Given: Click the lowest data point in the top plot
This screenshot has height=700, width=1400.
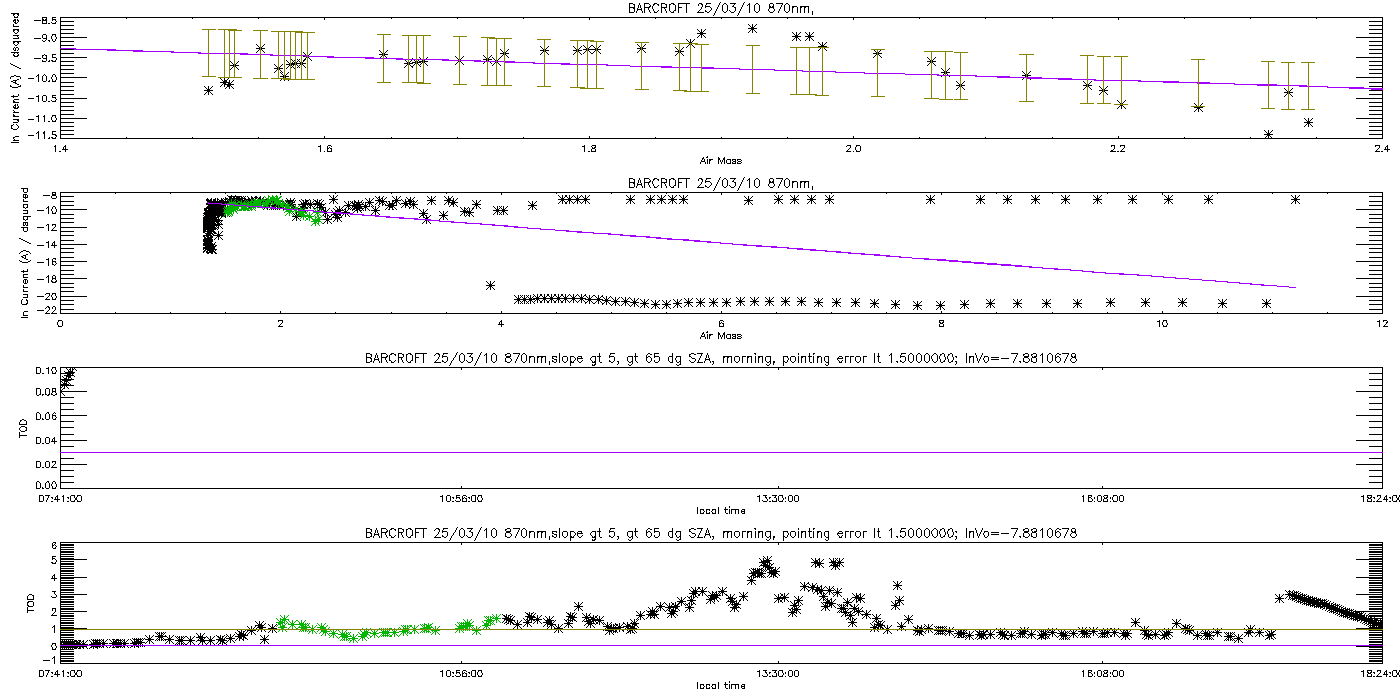Looking at the screenshot, I should coord(1268,134).
